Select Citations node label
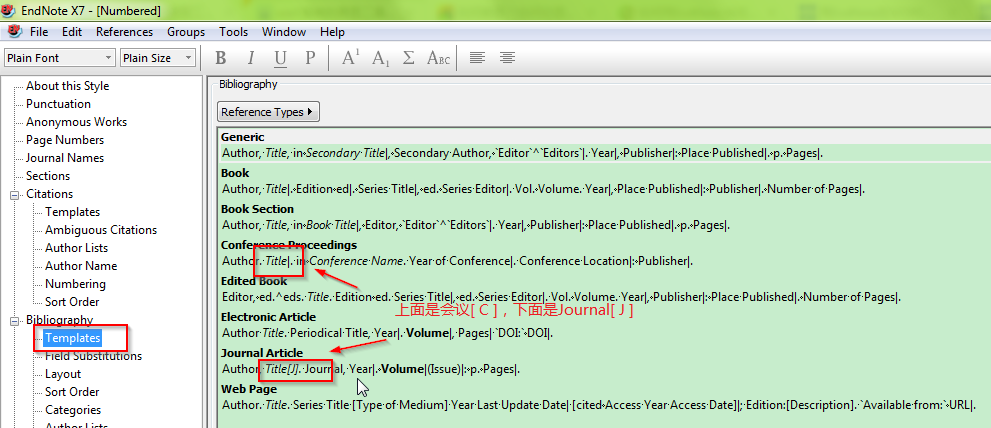This screenshot has width=991, height=428. coord(49,194)
